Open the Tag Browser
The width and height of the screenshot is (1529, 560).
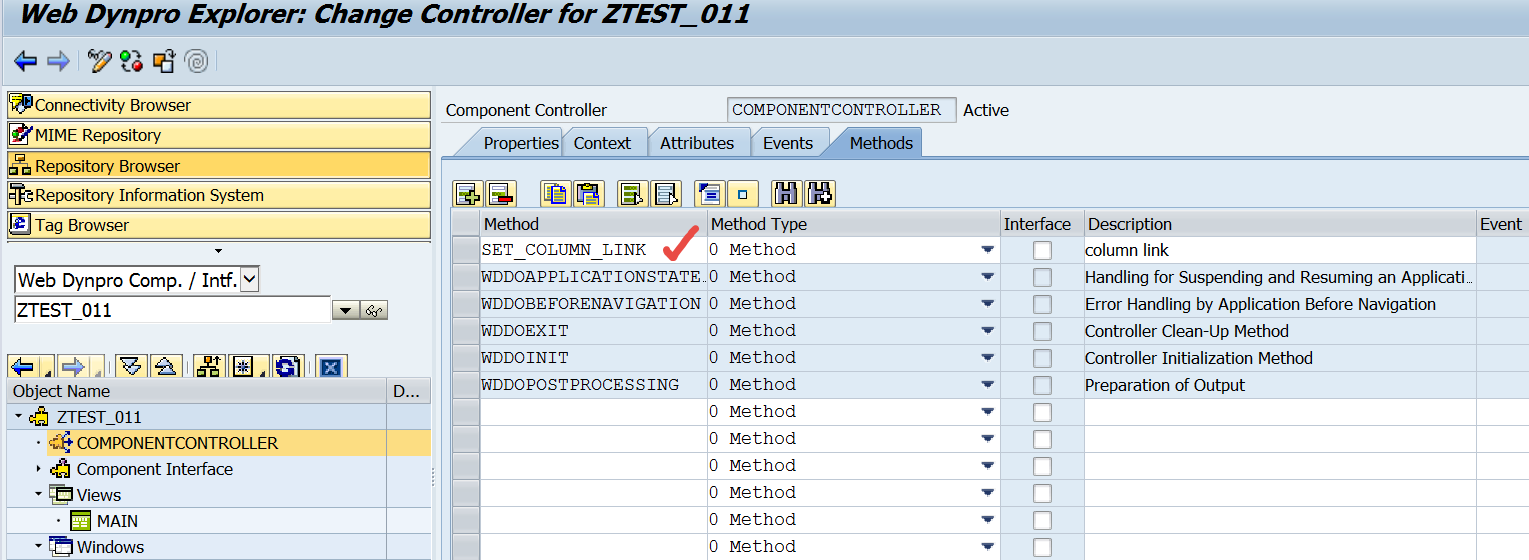click(219, 225)
